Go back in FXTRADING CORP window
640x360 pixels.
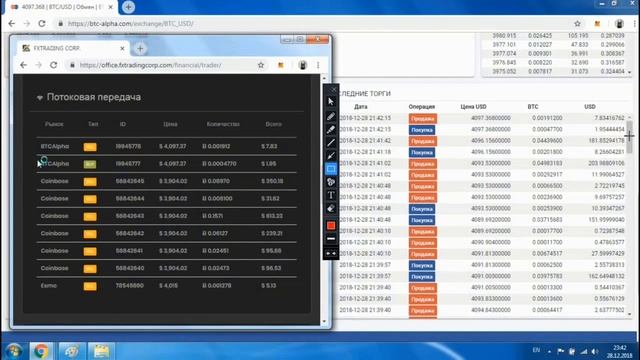point(24,65)
